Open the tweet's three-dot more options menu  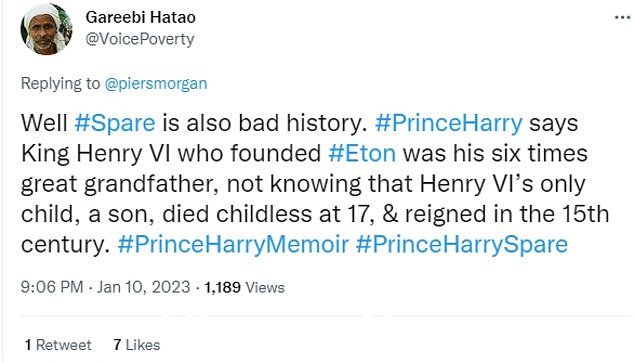click(622, 17)
